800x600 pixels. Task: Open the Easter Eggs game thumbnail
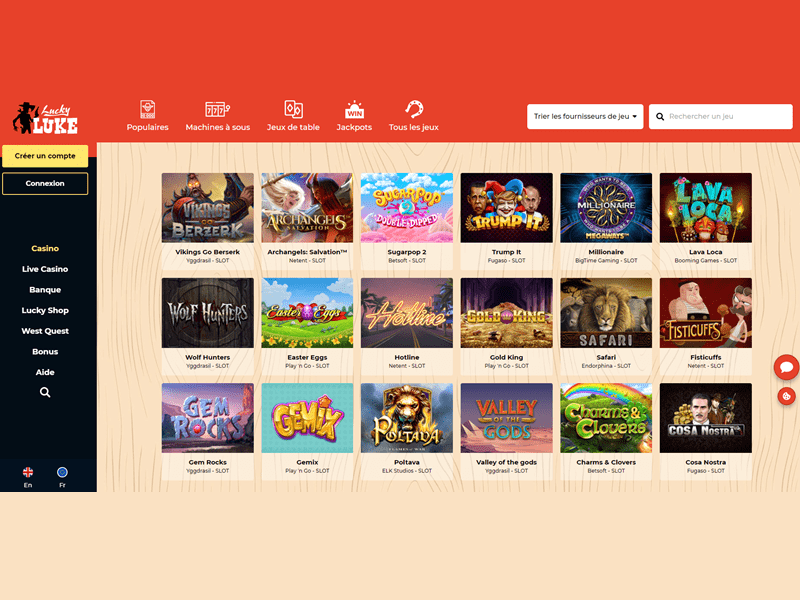point(307,313)
